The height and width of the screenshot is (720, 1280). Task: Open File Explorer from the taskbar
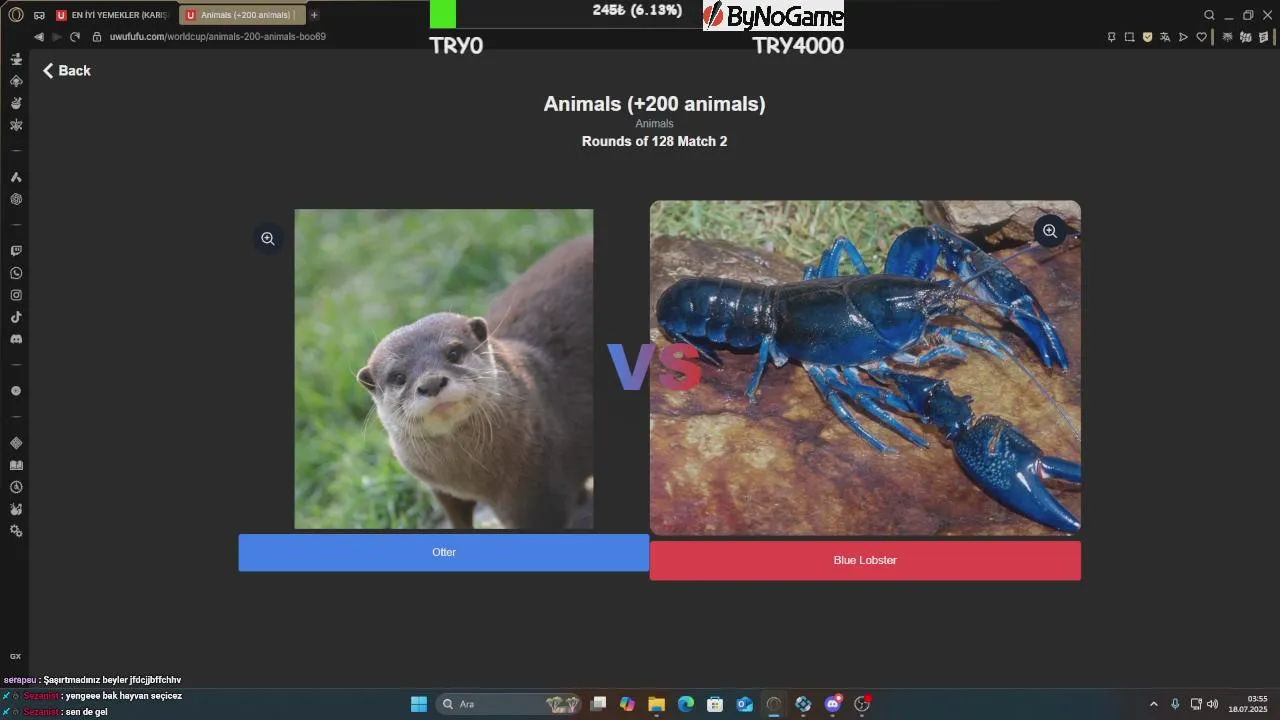pos(656,704)
